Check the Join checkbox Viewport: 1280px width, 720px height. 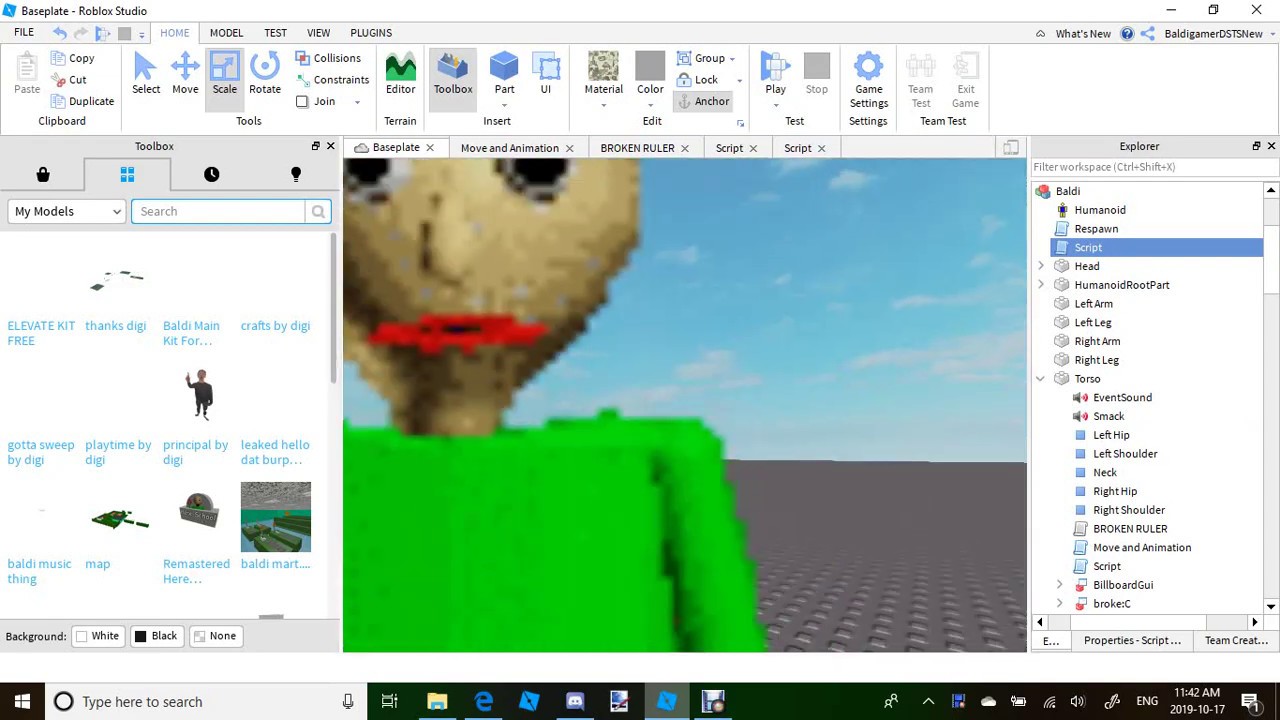click(302, 101)
